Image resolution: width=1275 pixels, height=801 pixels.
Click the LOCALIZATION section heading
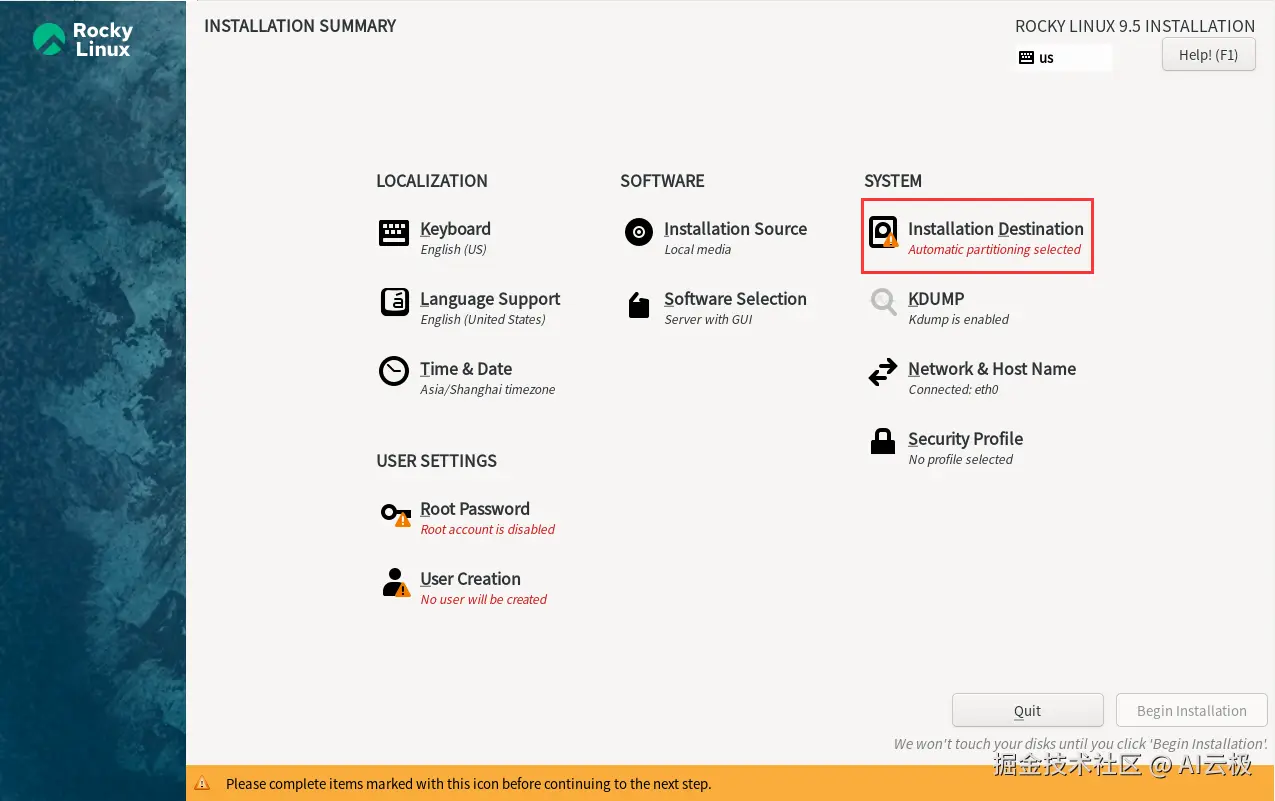pos(432,181)
